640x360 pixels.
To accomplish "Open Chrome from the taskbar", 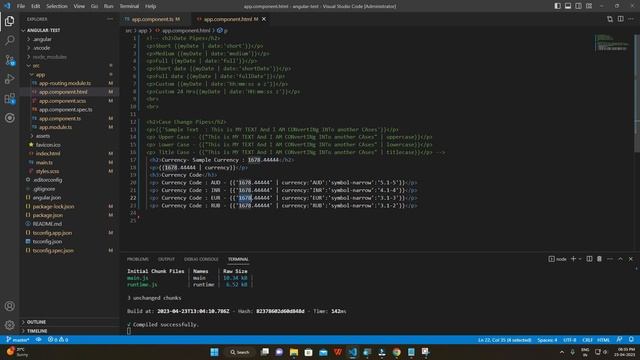I will pos(396,352).
